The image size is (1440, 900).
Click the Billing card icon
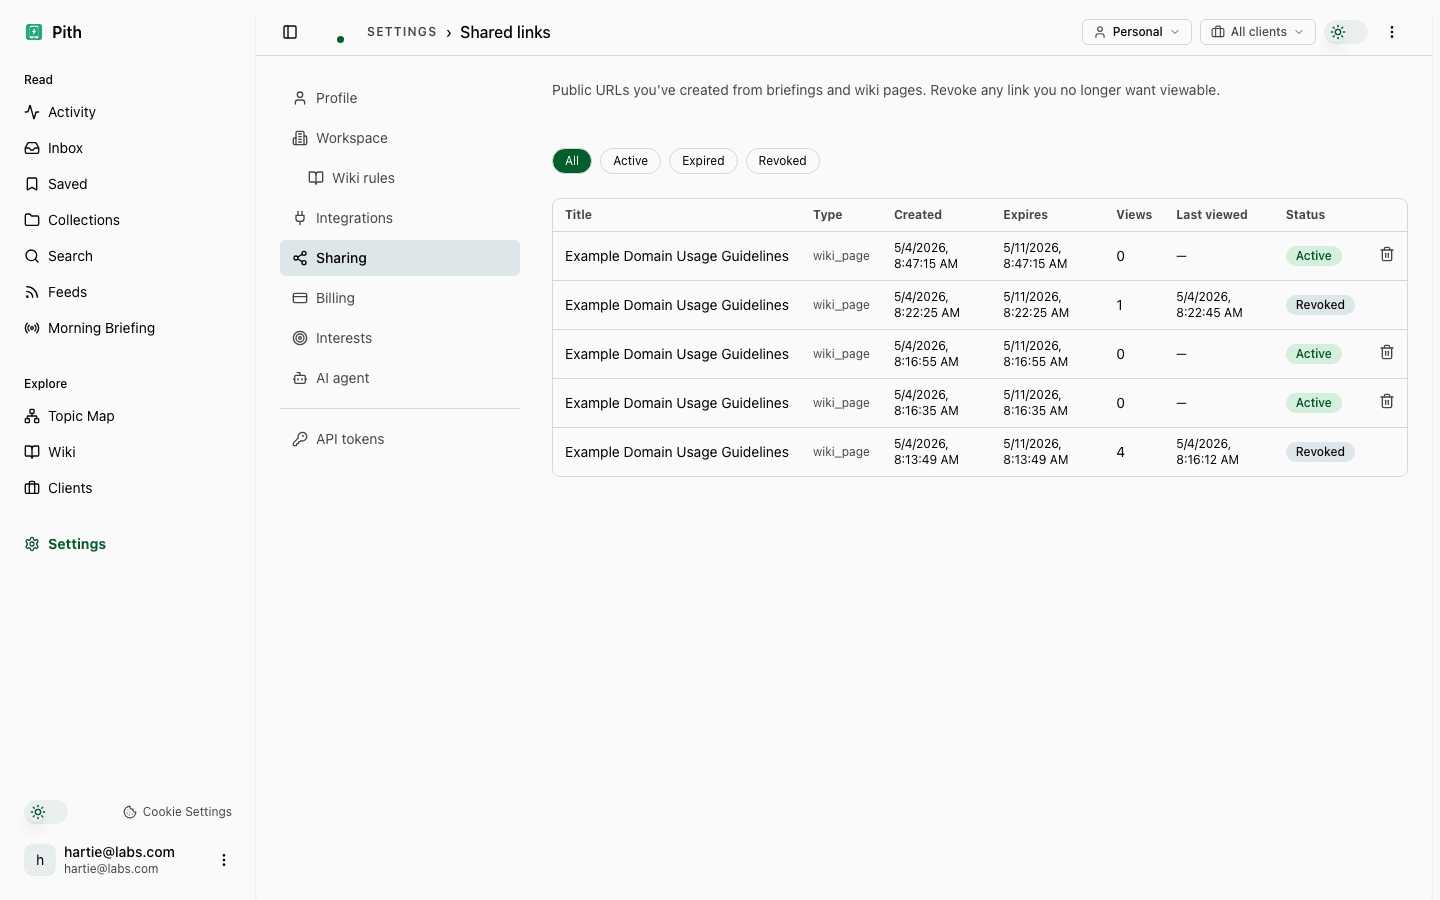click(x=300, y=298)
